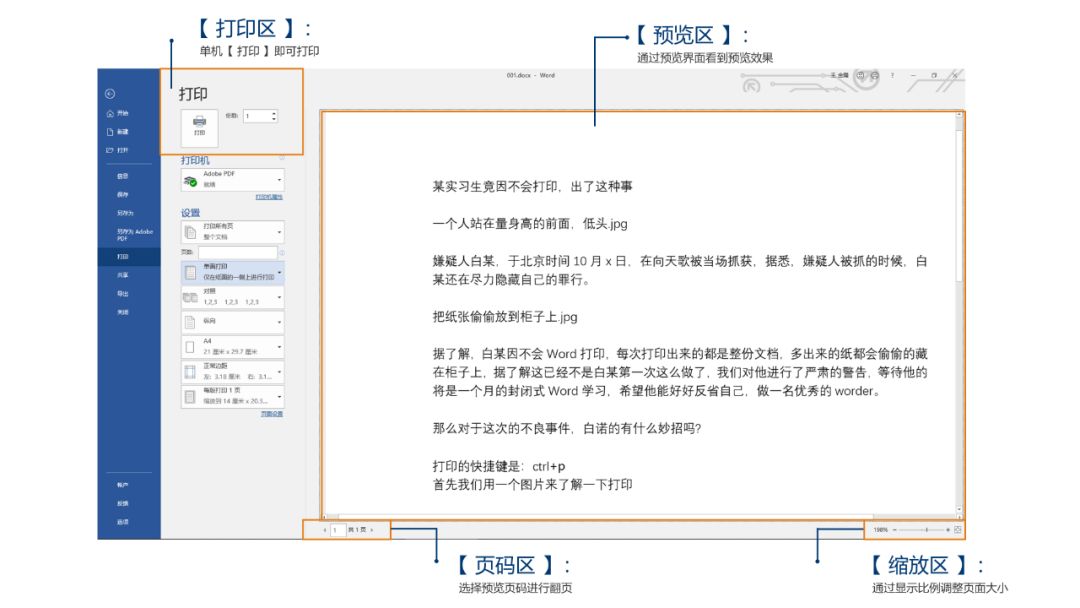Click the portrait orientation (纵向) setting icon

(x=191, y=322)
